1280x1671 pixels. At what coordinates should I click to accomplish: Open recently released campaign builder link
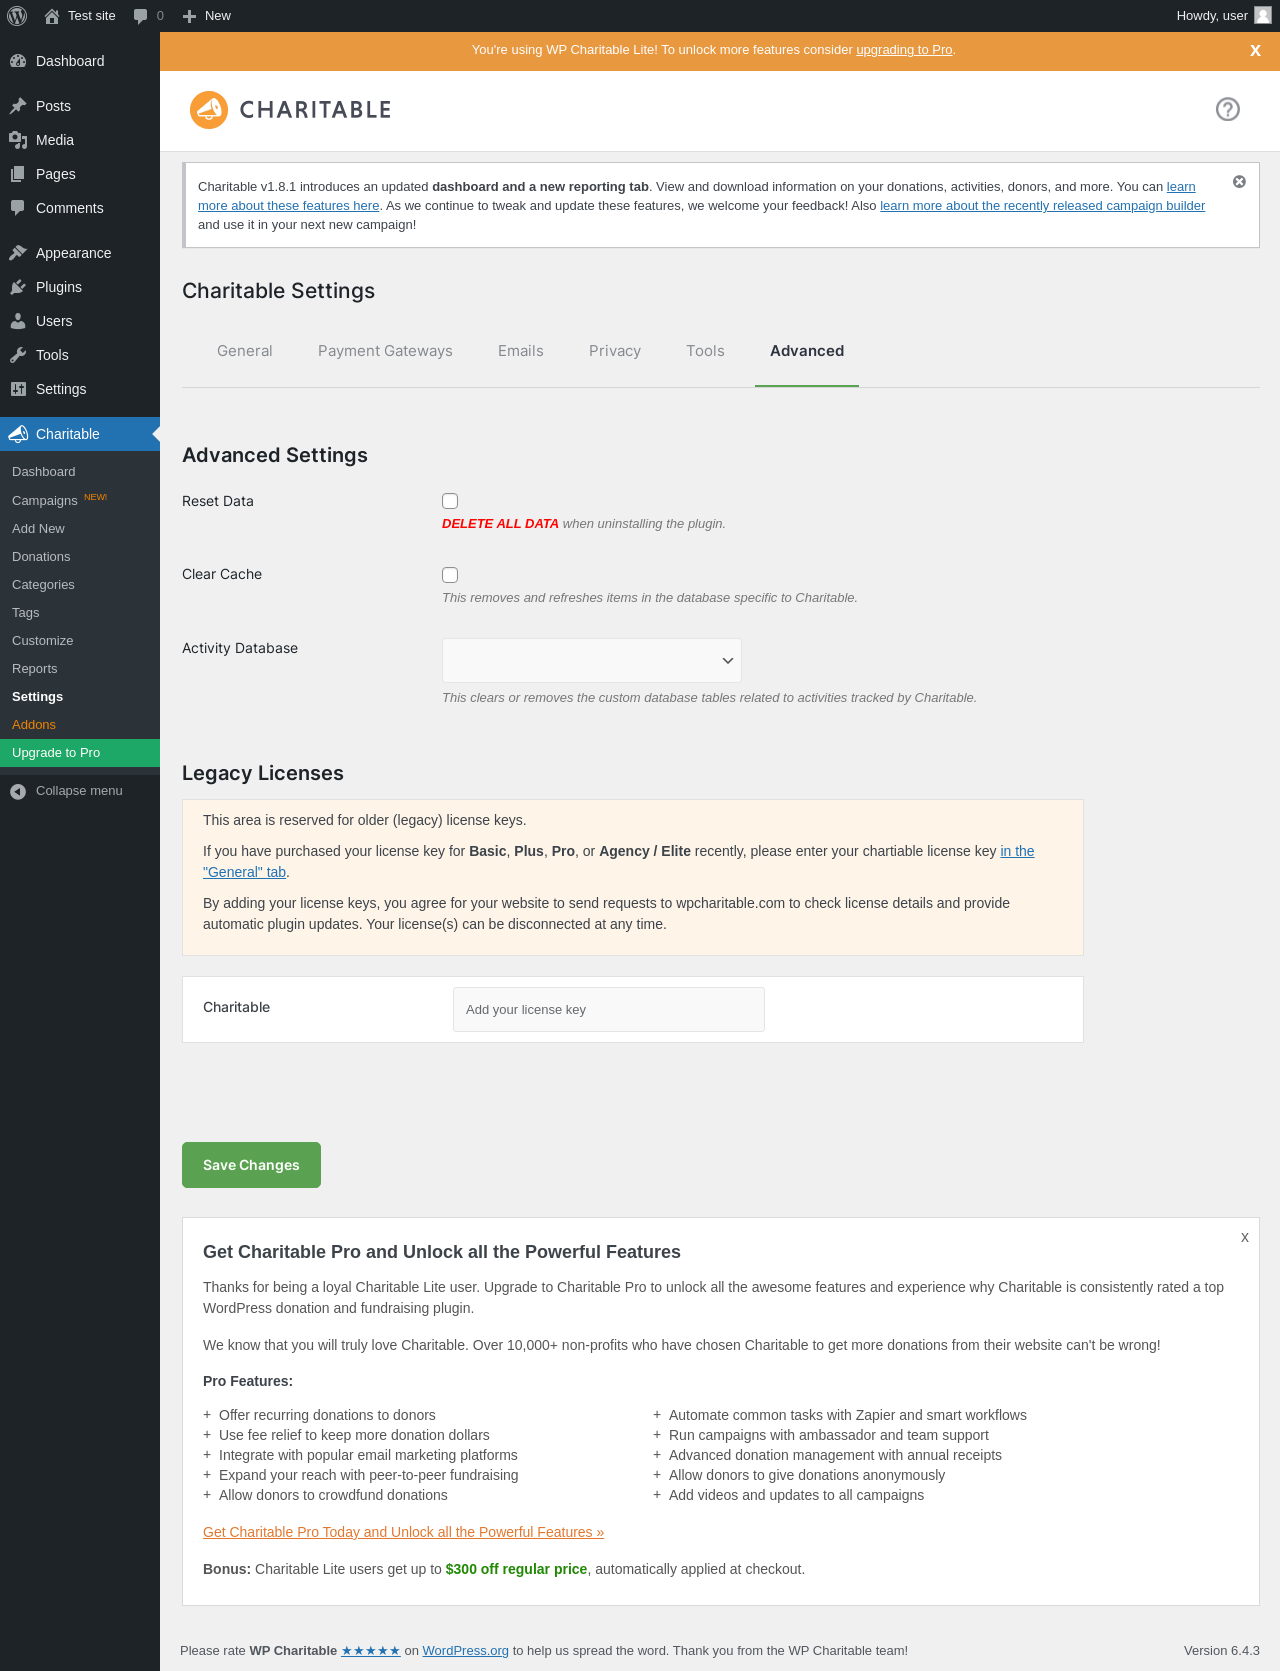(x=1042, y=206)
